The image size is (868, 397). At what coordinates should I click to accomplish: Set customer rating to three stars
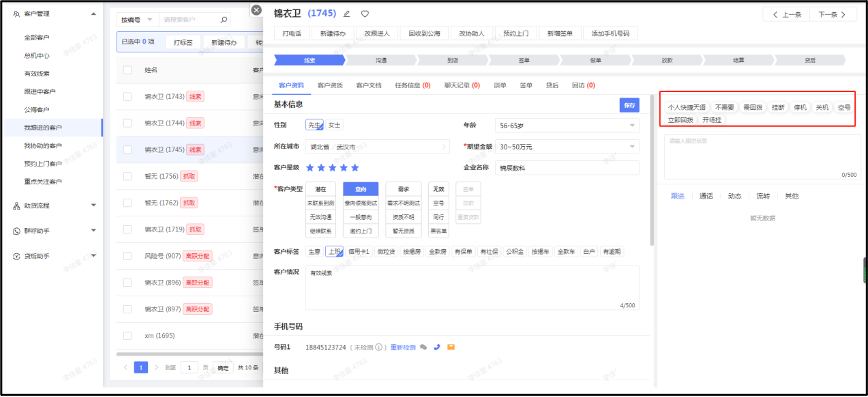point(333,167)
